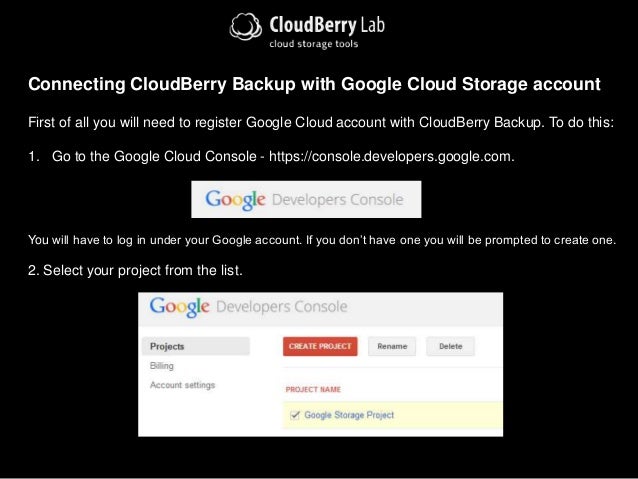Open the console.developers.google.com URL
The width and height of the screenshot is (638, 479).
pyautogui.click(x=391, y=156)
